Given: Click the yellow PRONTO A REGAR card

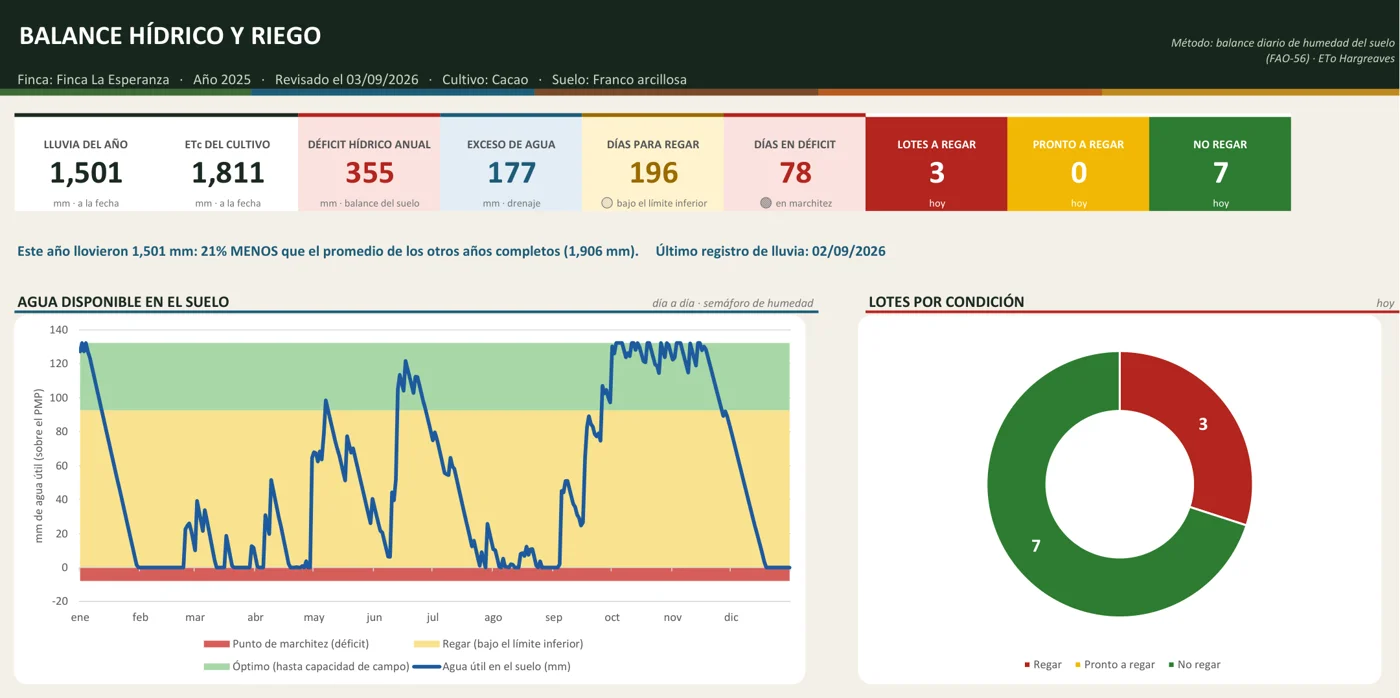Looking at the screenshot, I should tap(1078, 164).
